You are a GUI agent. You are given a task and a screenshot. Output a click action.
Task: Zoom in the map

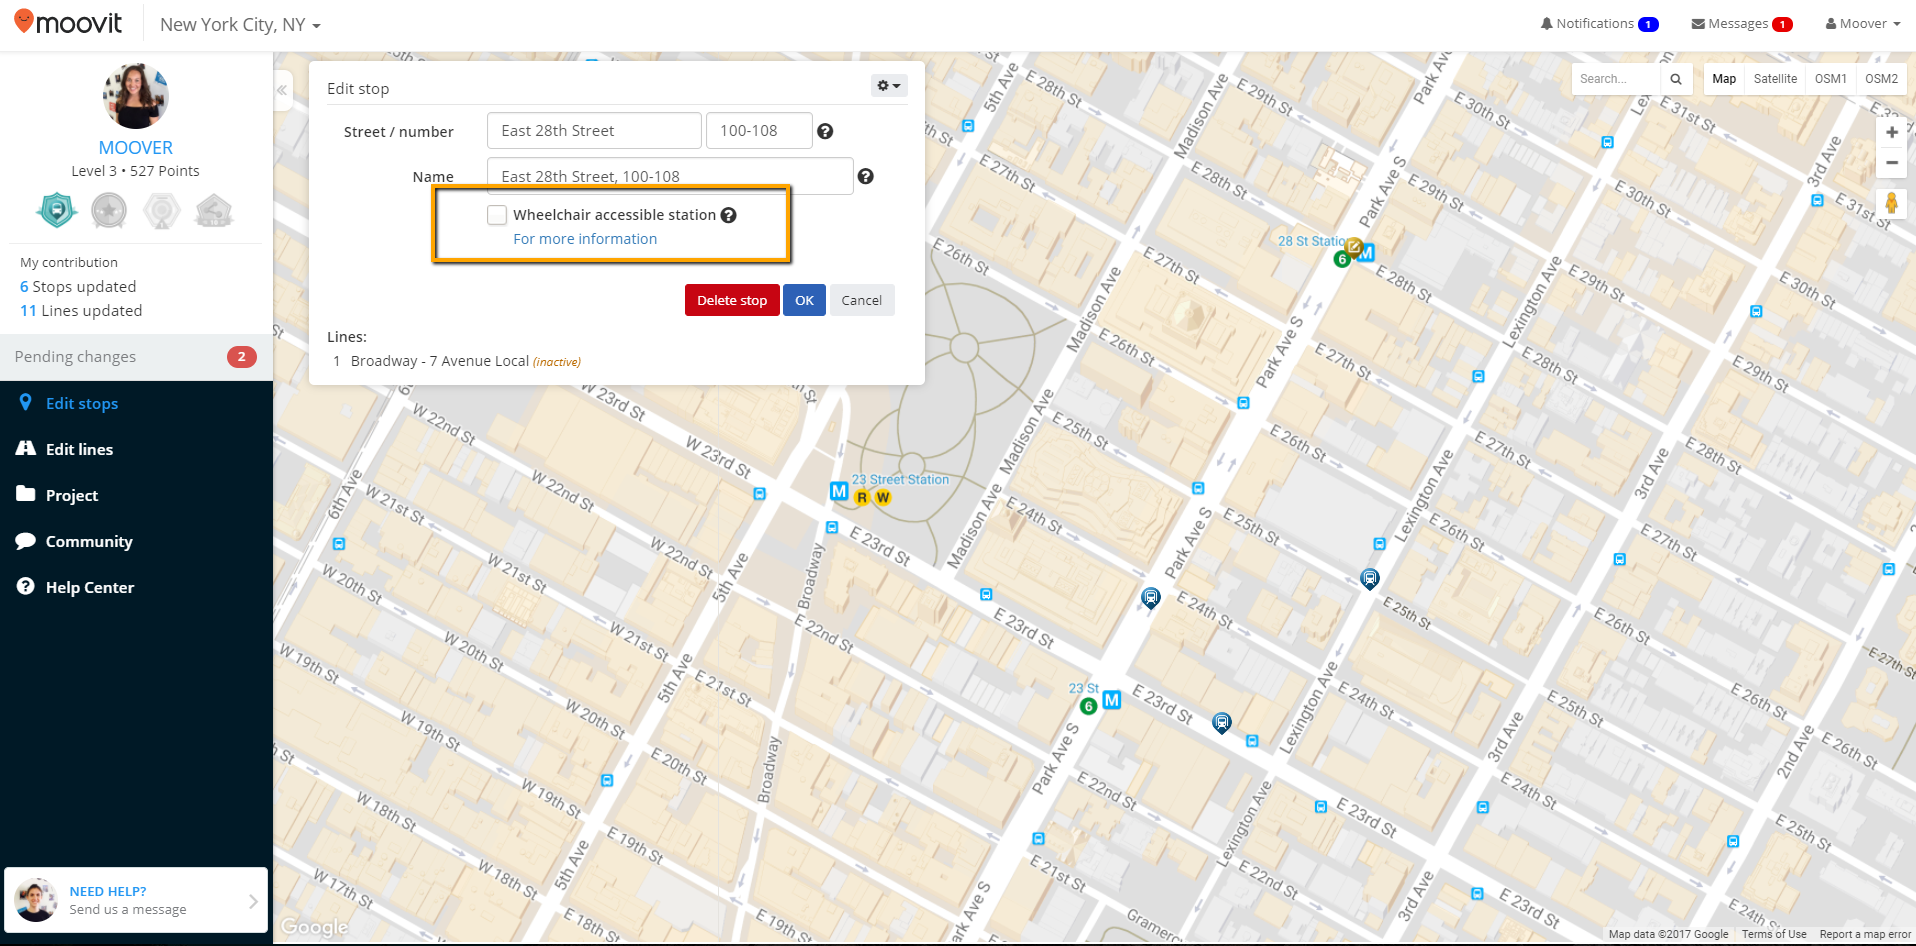pyautogui.click(x=1891, y=132)
